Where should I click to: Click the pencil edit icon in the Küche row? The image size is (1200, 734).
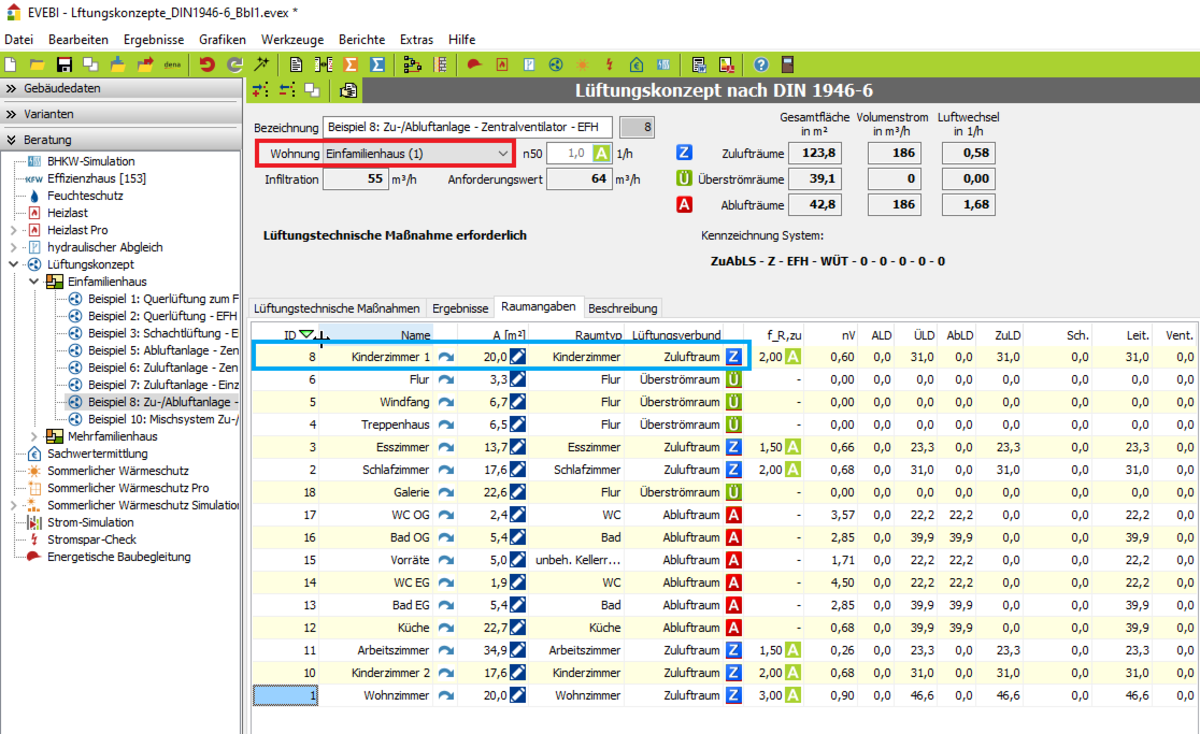[x=518, y=628]
